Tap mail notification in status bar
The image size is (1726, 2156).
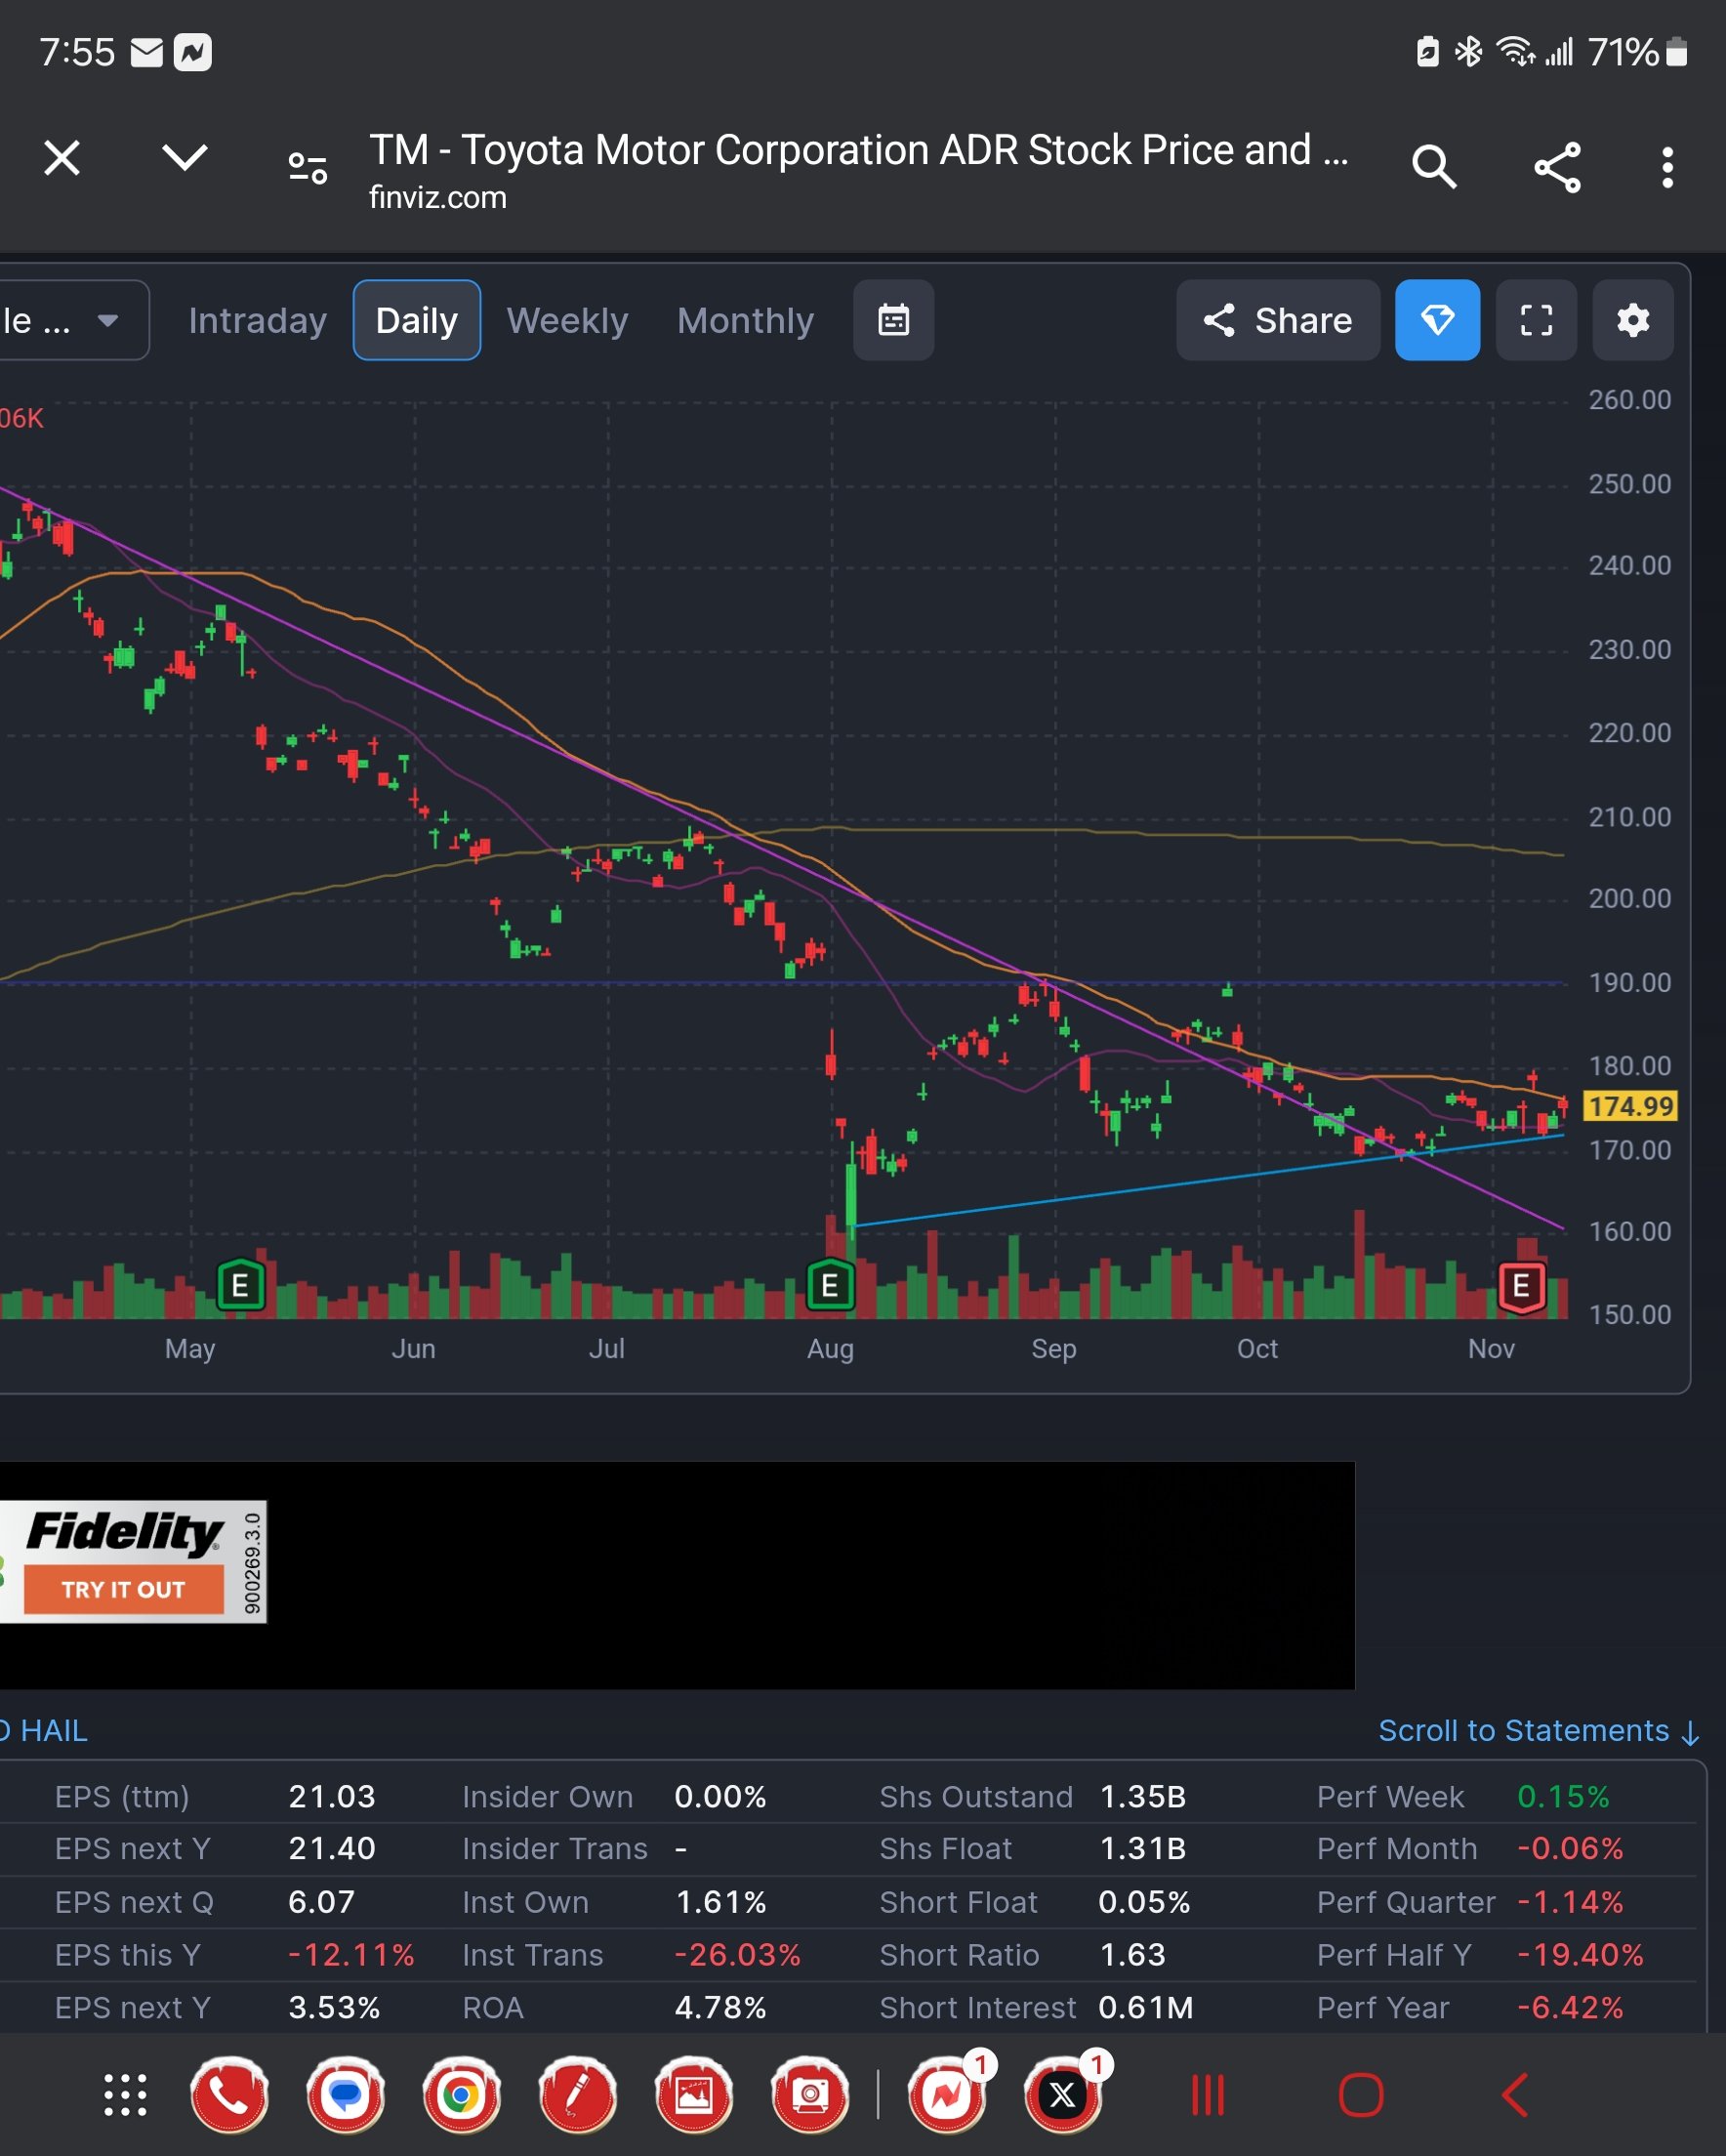point(147,53)
